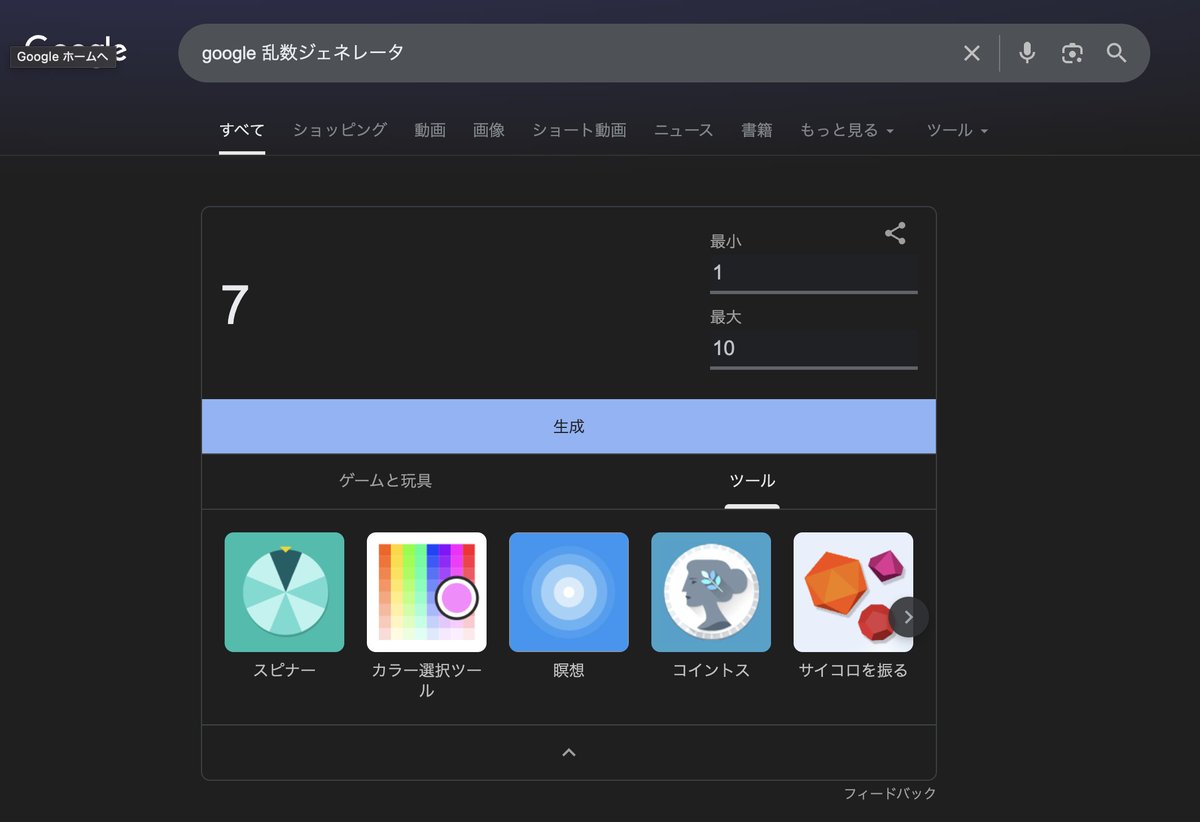
Task: Edit the 最大 maximum value field
Action: point(813,348)
